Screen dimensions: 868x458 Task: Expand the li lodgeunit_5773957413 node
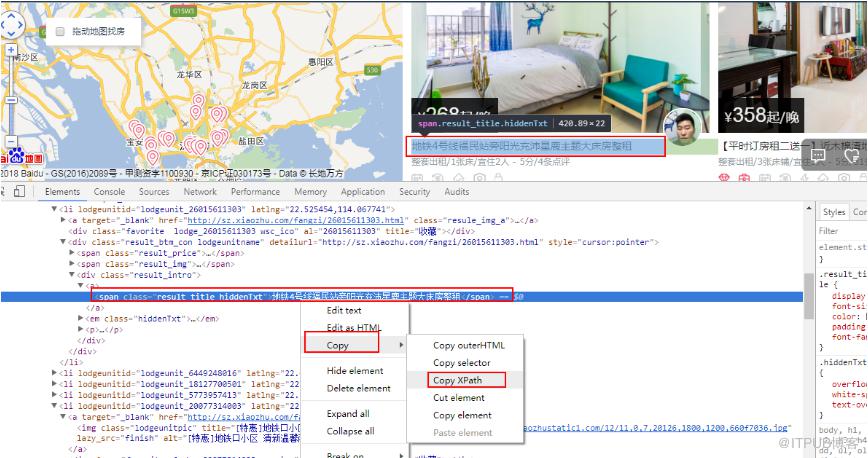54,395
